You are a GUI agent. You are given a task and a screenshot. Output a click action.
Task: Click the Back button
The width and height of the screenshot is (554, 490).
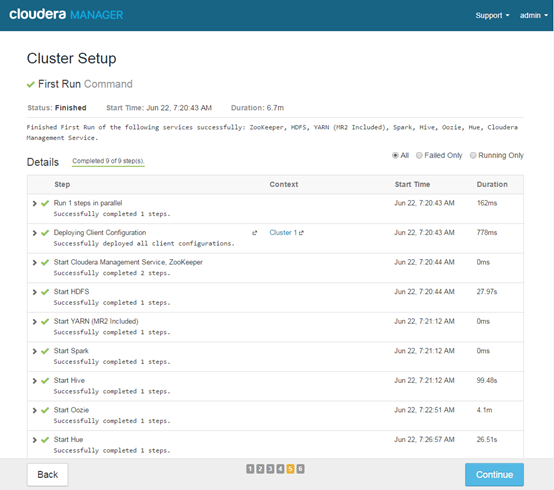pyautogui.click(x=48, y=474)
